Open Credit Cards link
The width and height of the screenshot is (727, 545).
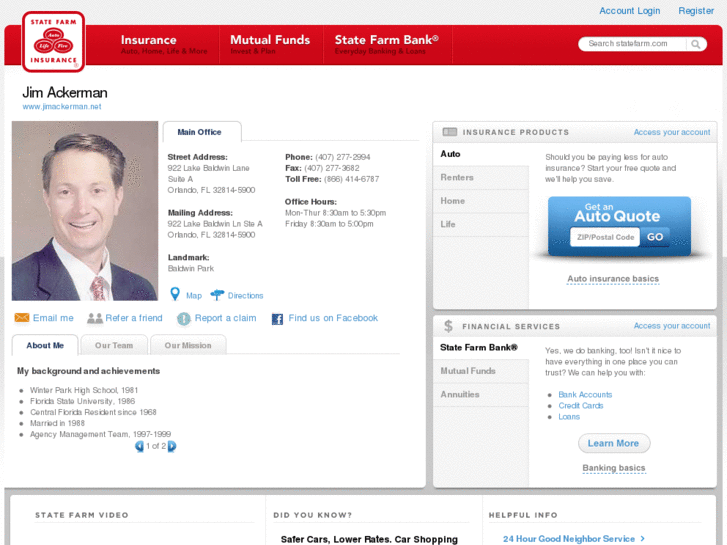(x=580, y=406)
